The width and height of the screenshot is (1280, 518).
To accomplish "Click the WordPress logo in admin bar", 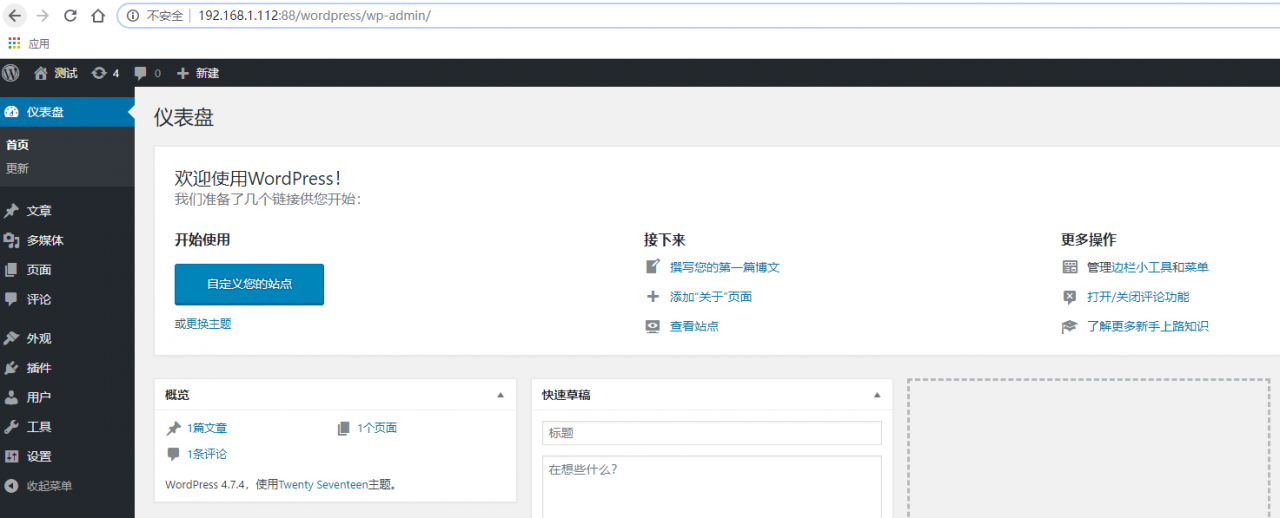I will [11, 73].
